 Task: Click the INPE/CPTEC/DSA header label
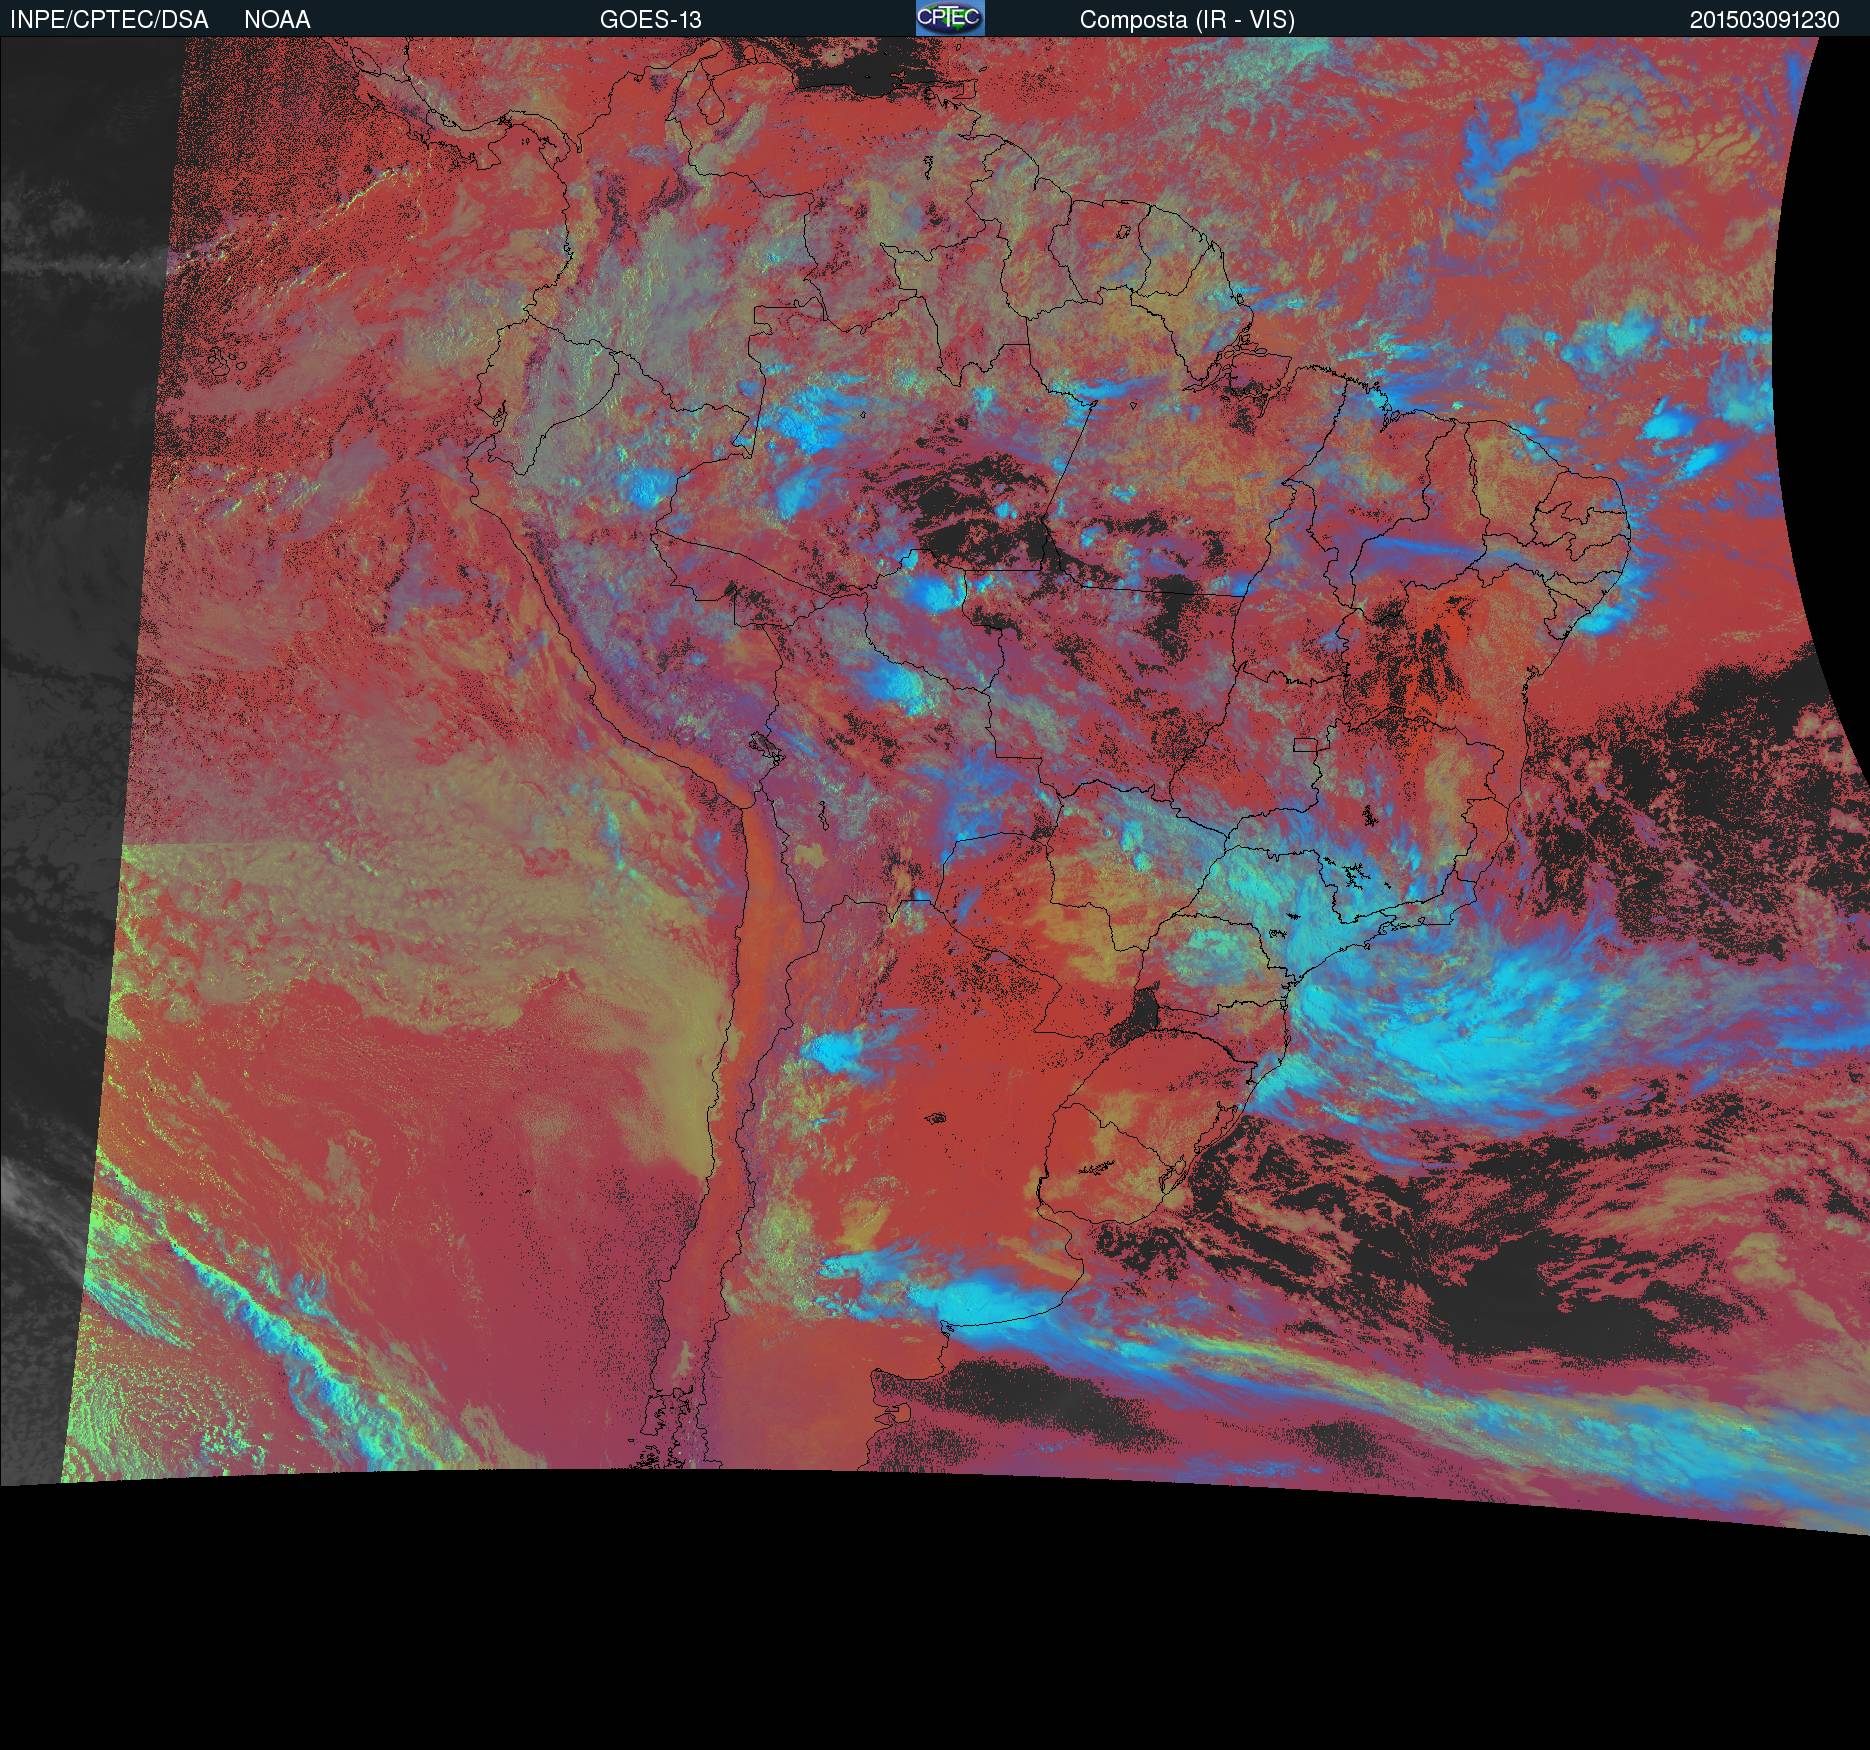pyautogui.click(x=108, y=20)
